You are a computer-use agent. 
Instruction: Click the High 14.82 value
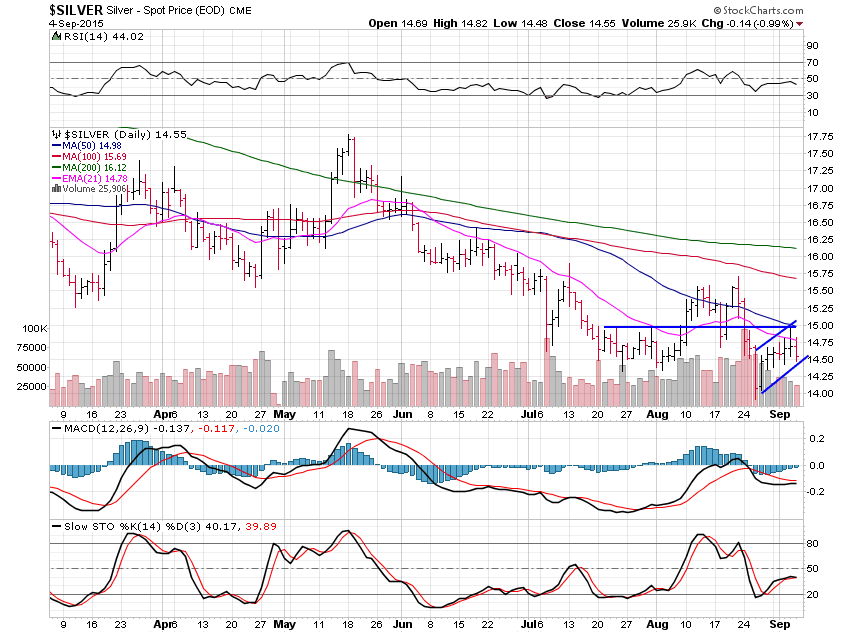pos(460,23)
